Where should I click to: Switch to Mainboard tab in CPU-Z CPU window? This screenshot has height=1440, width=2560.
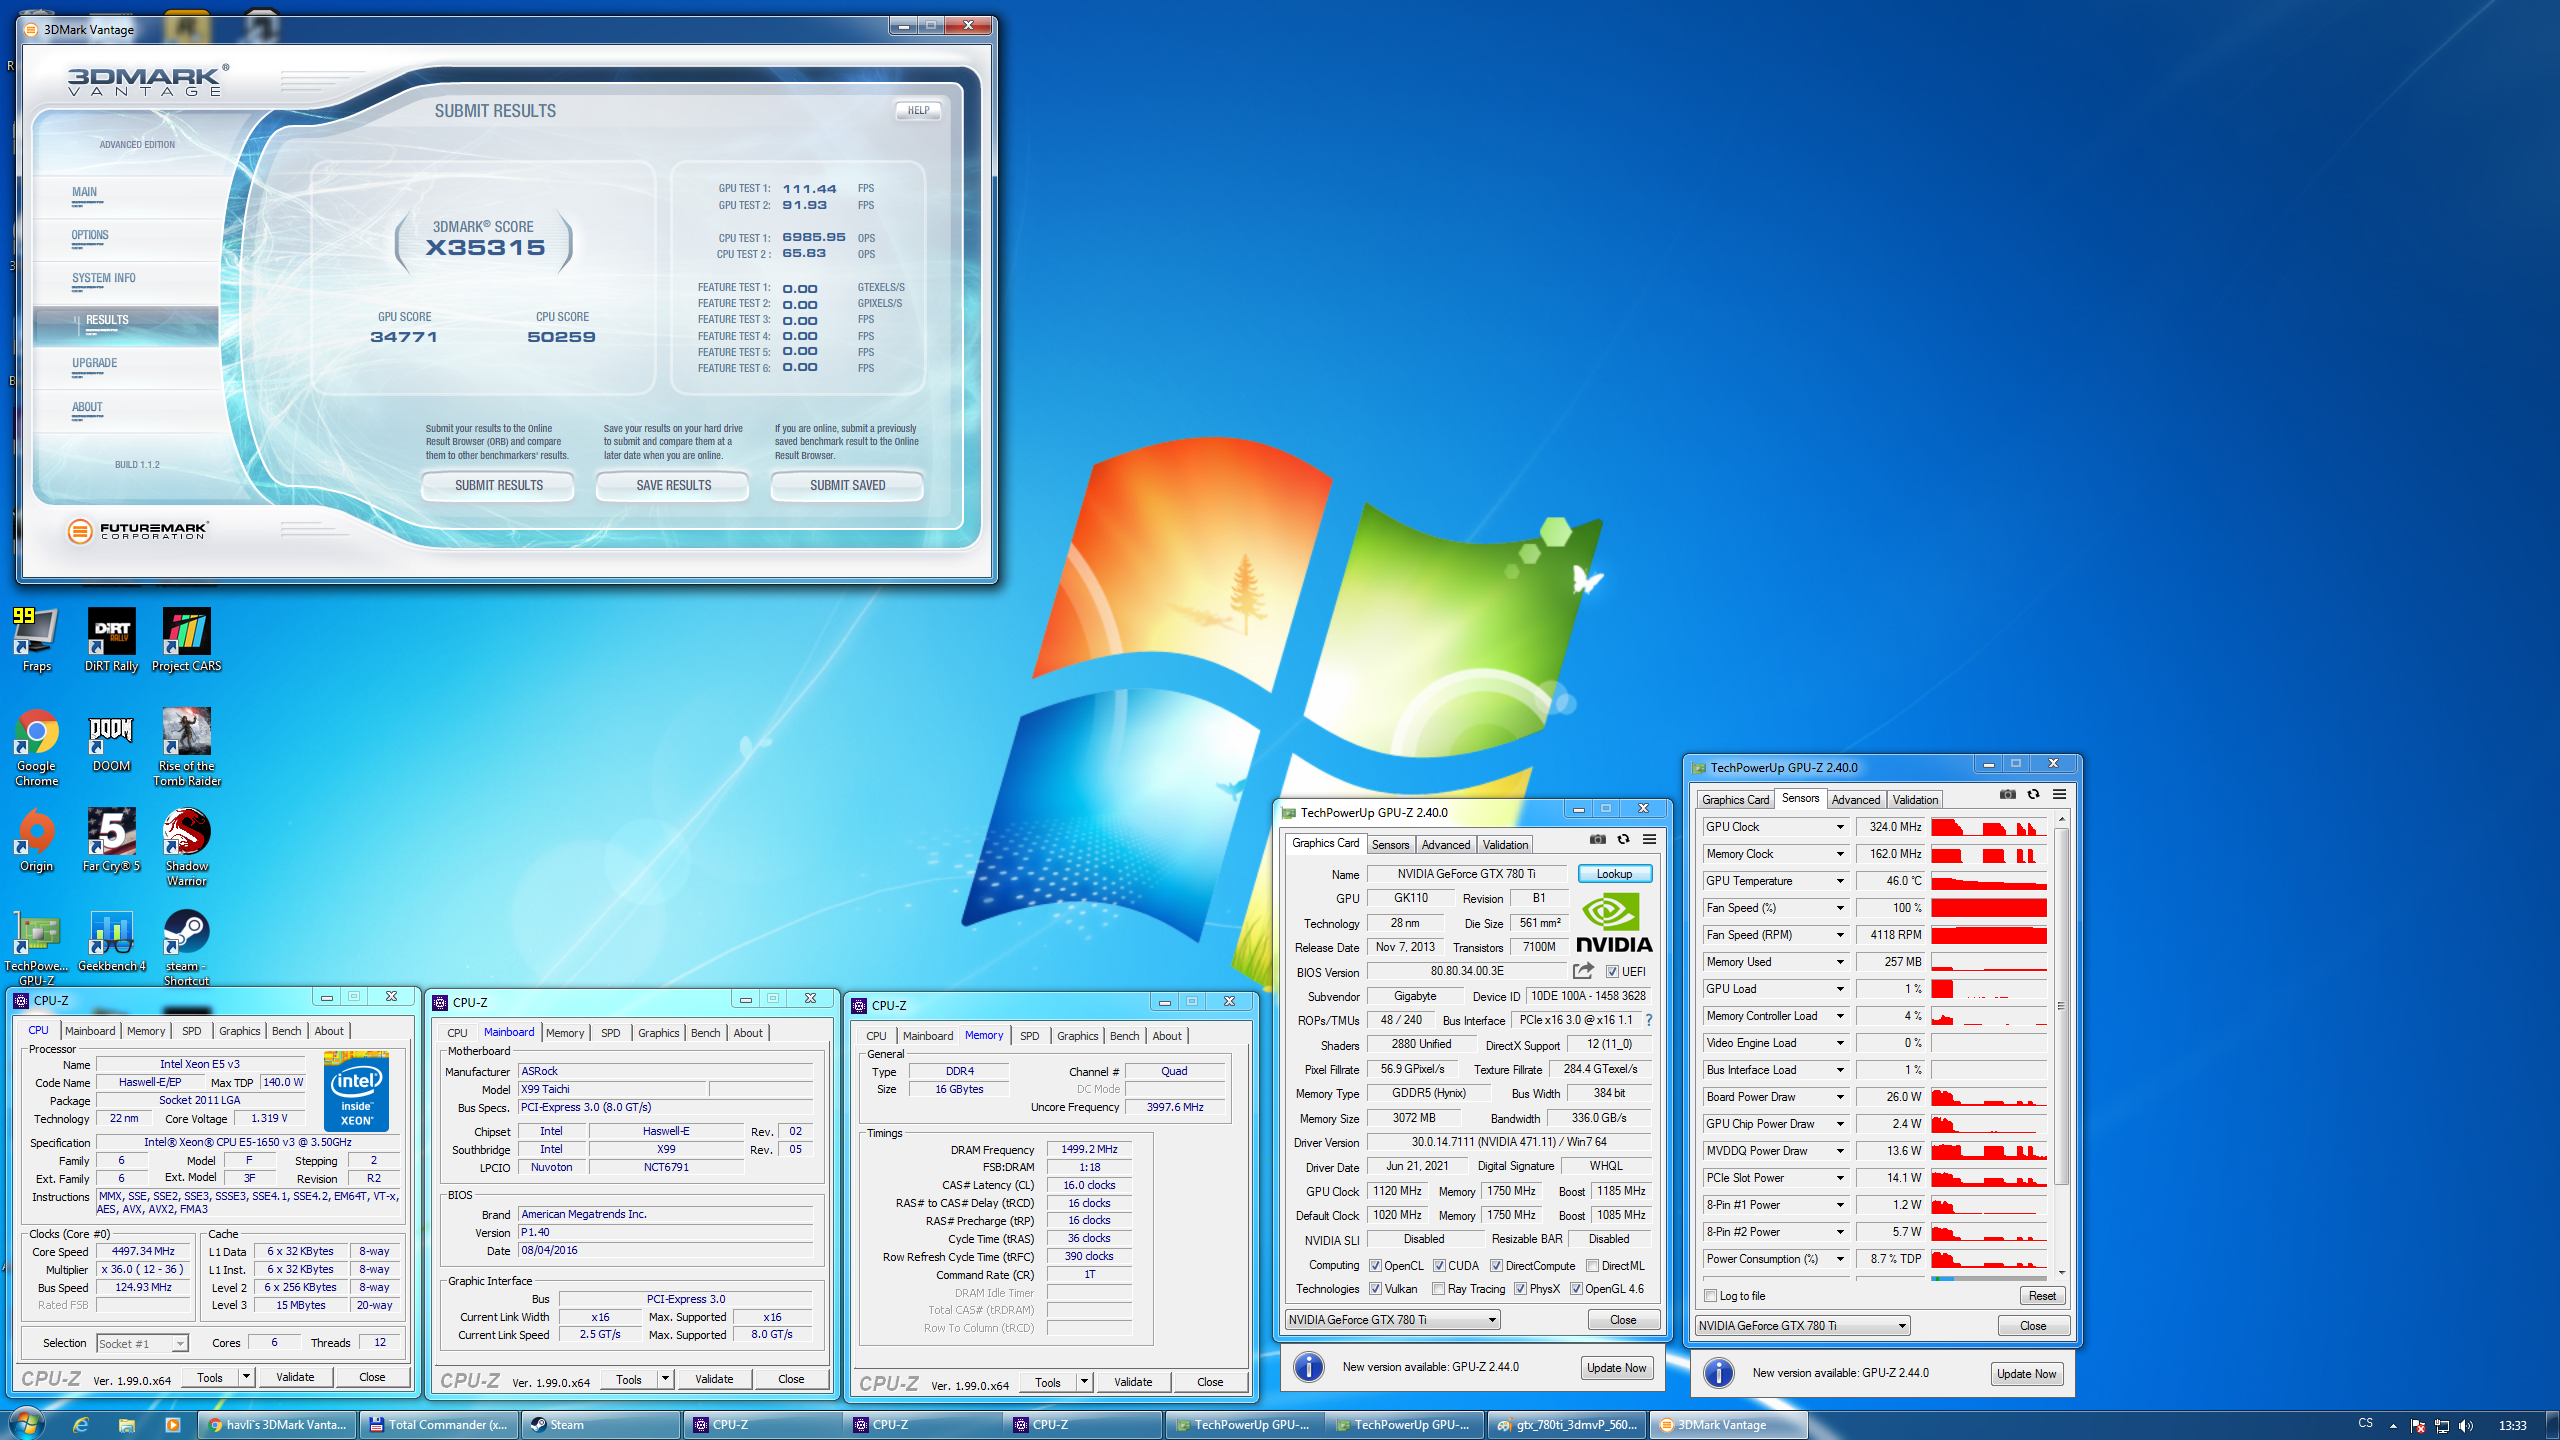pyautogui.click(x=90, y=1031)
